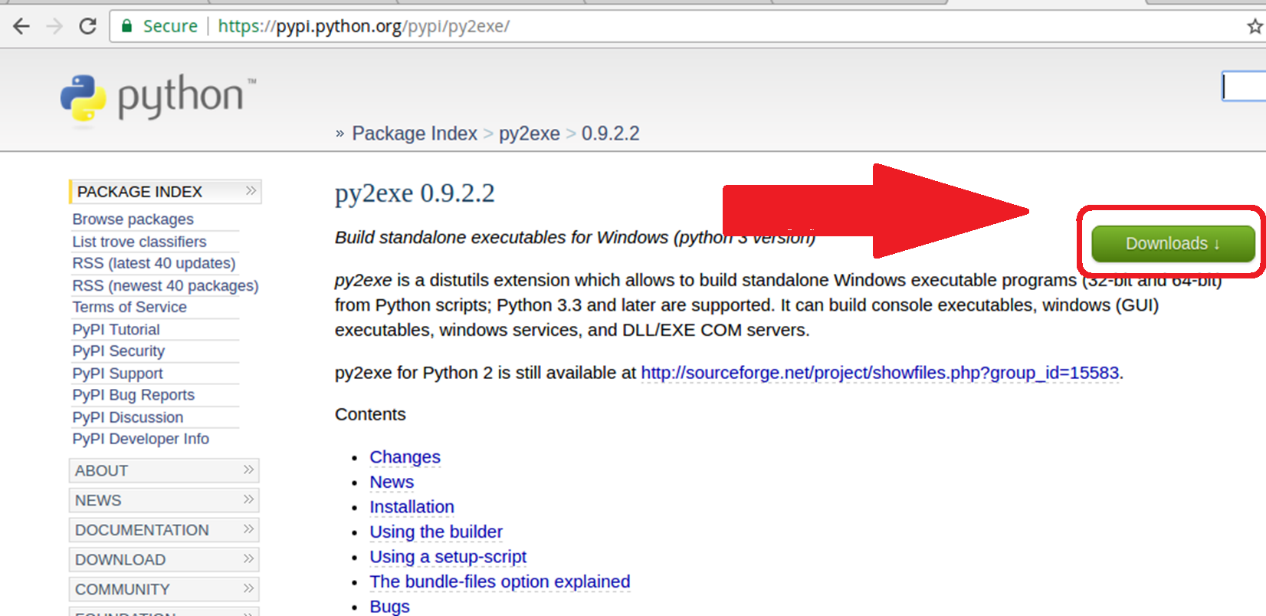Expand the PACKAGE INDEX sidebar section
Image resolution: width=1266 pixels, height=616 pixels.
165,191
